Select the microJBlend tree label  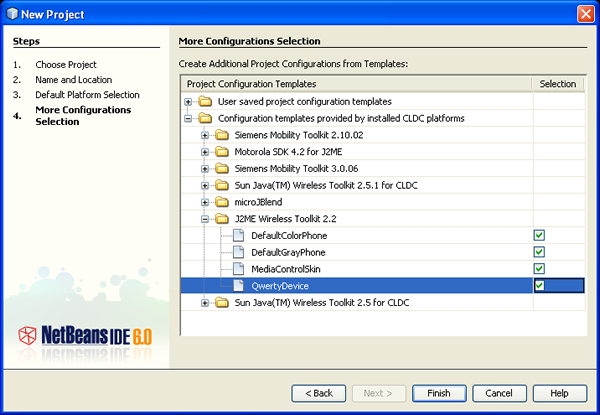coord(258,202)
